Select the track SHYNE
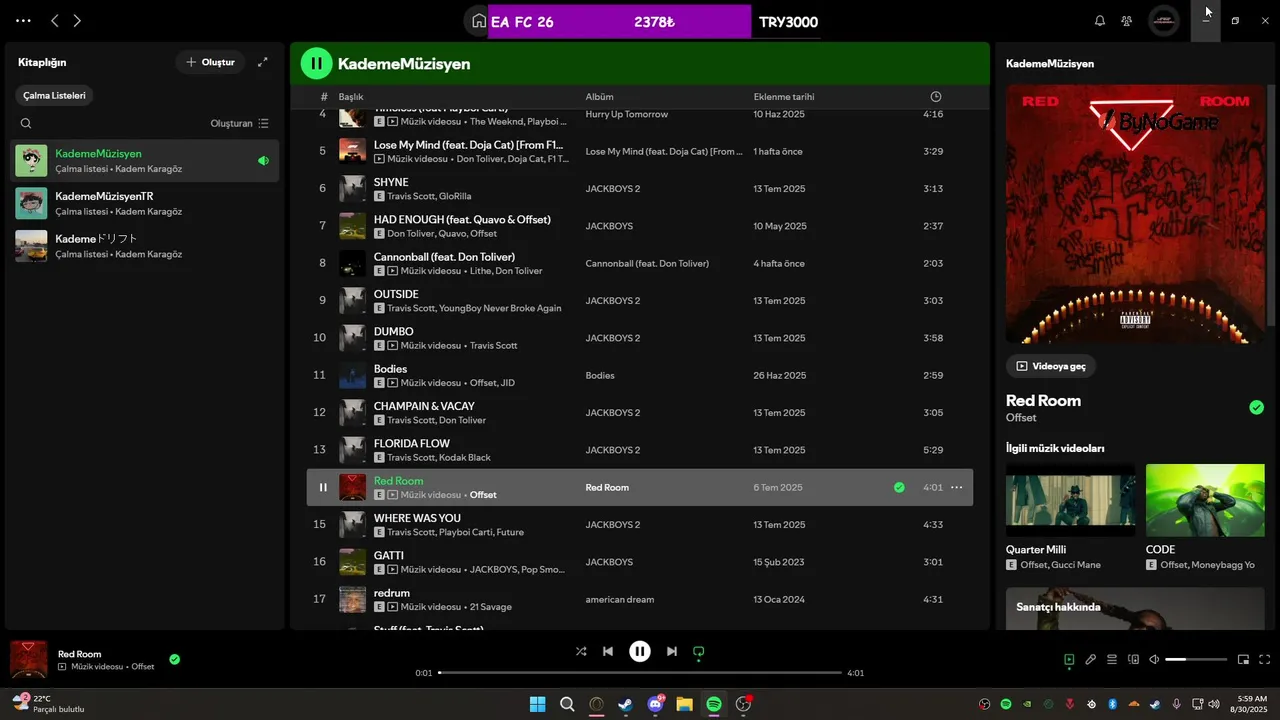Image resolution: width=1280 pixels, height=720 pixels. click(x=640, y=189)
